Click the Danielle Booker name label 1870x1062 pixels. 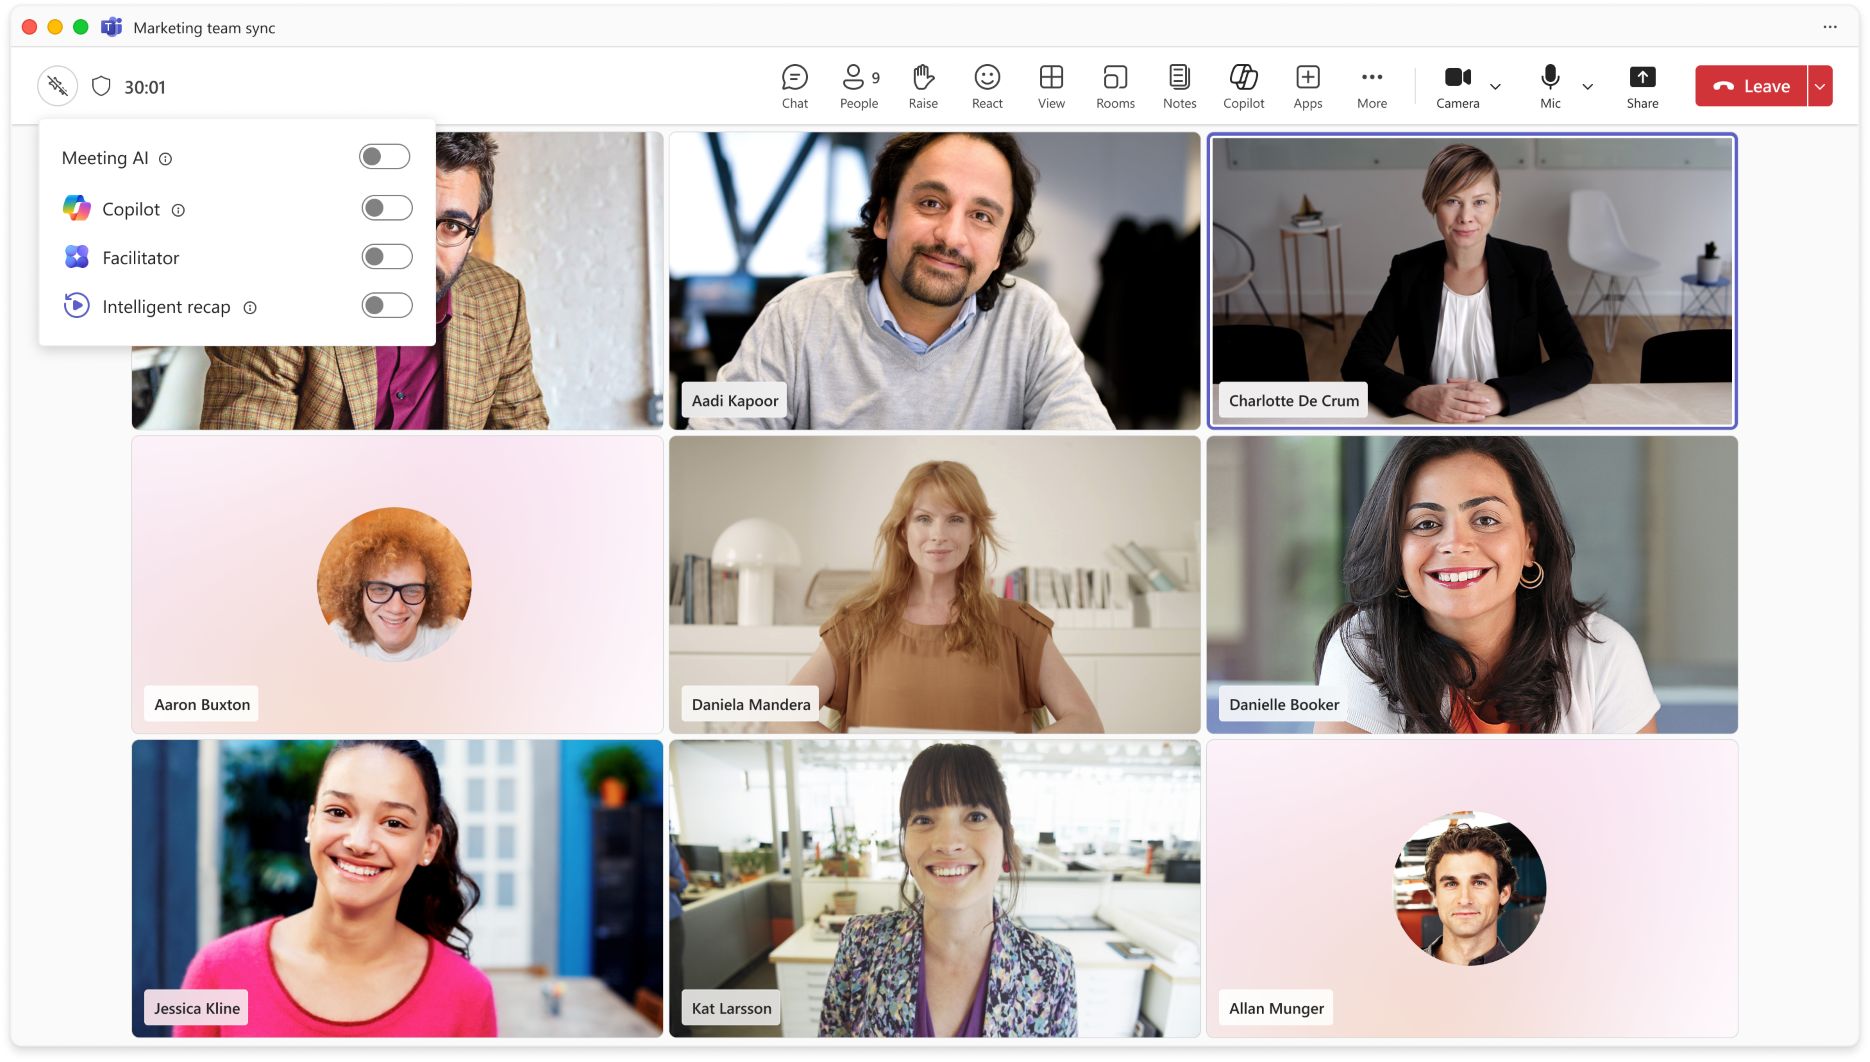1284,705
